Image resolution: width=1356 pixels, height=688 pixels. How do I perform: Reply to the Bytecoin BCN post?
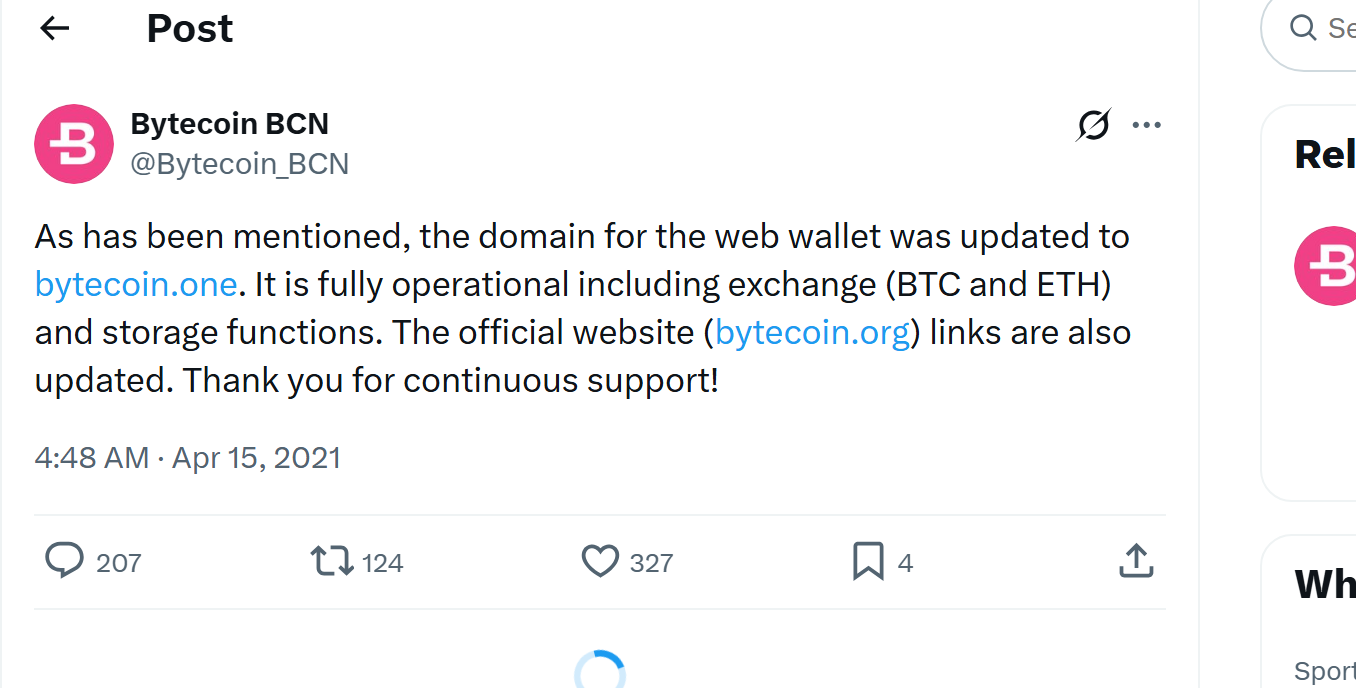point(64,562)
